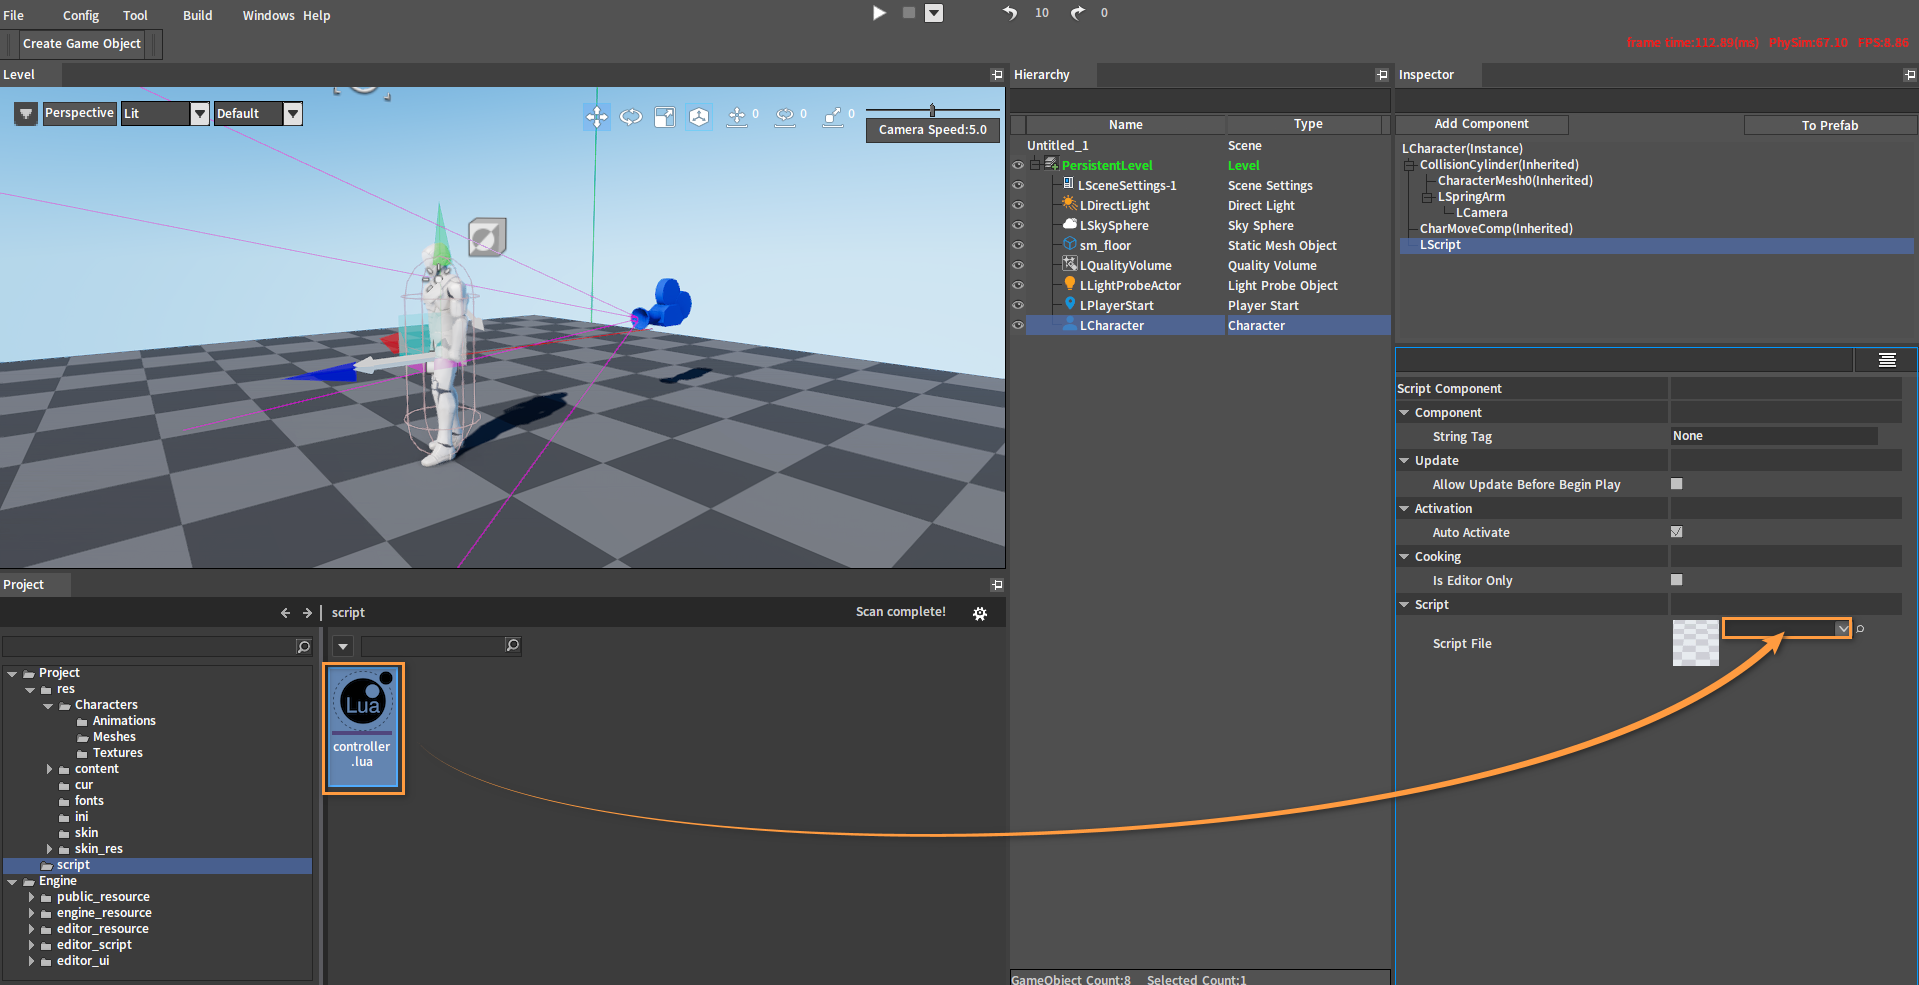Image resolution: width=1919 pixels, height=985 pixels.
Task: Click the To Prefab button
Action: pyautogui.click(x=1830, y=125)
